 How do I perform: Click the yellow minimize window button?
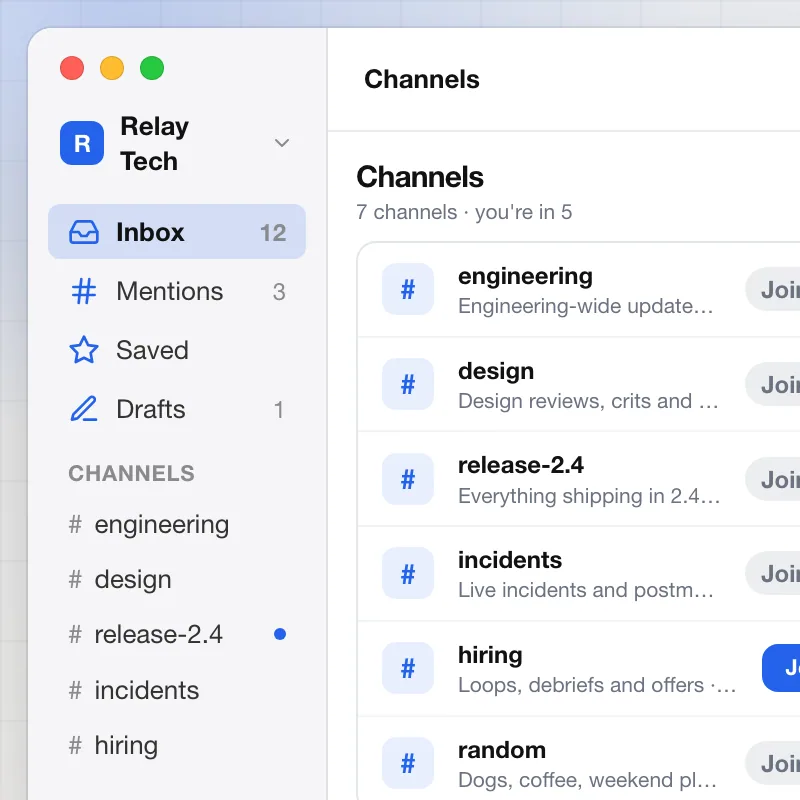112,68
